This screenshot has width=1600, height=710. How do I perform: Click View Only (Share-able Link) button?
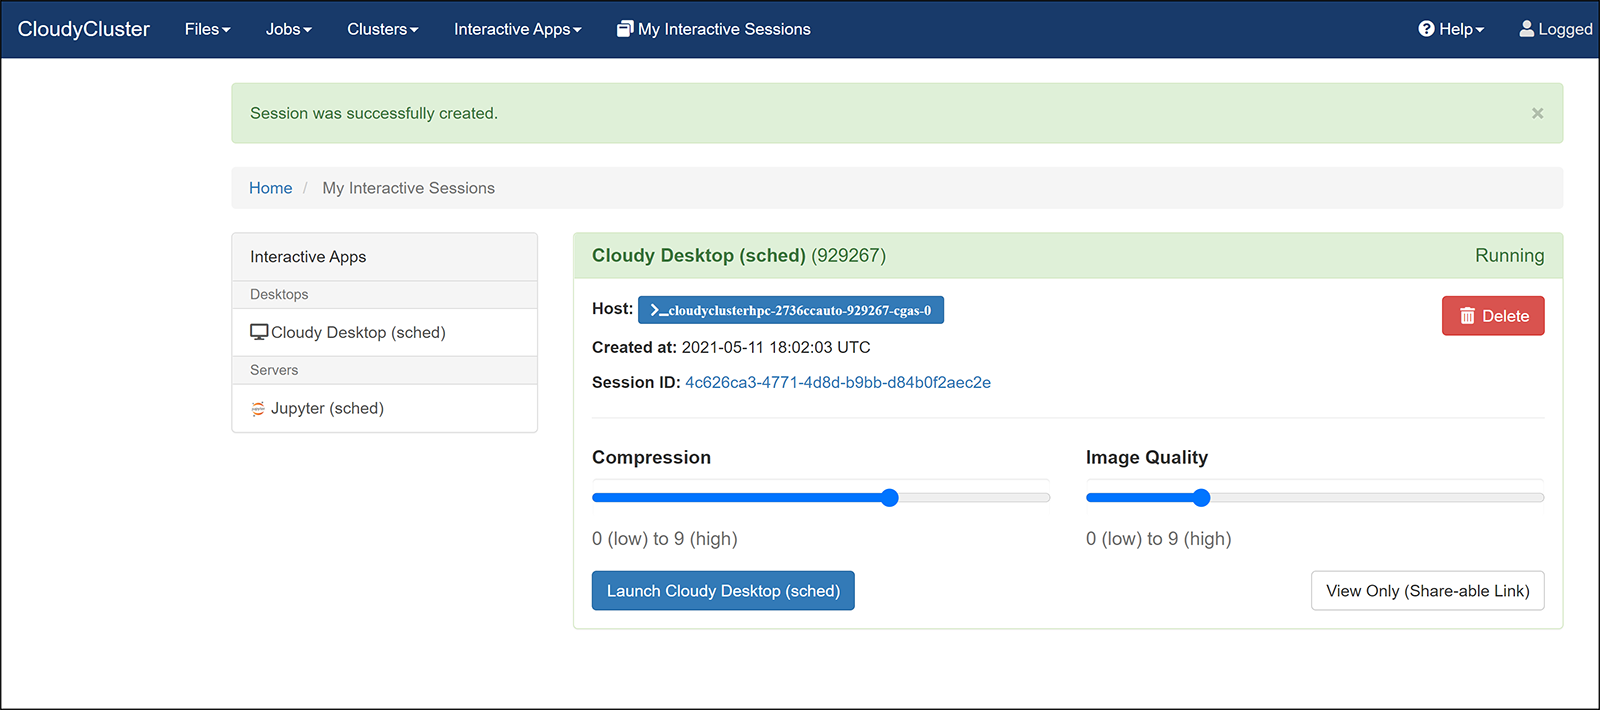coord(1428,591)
